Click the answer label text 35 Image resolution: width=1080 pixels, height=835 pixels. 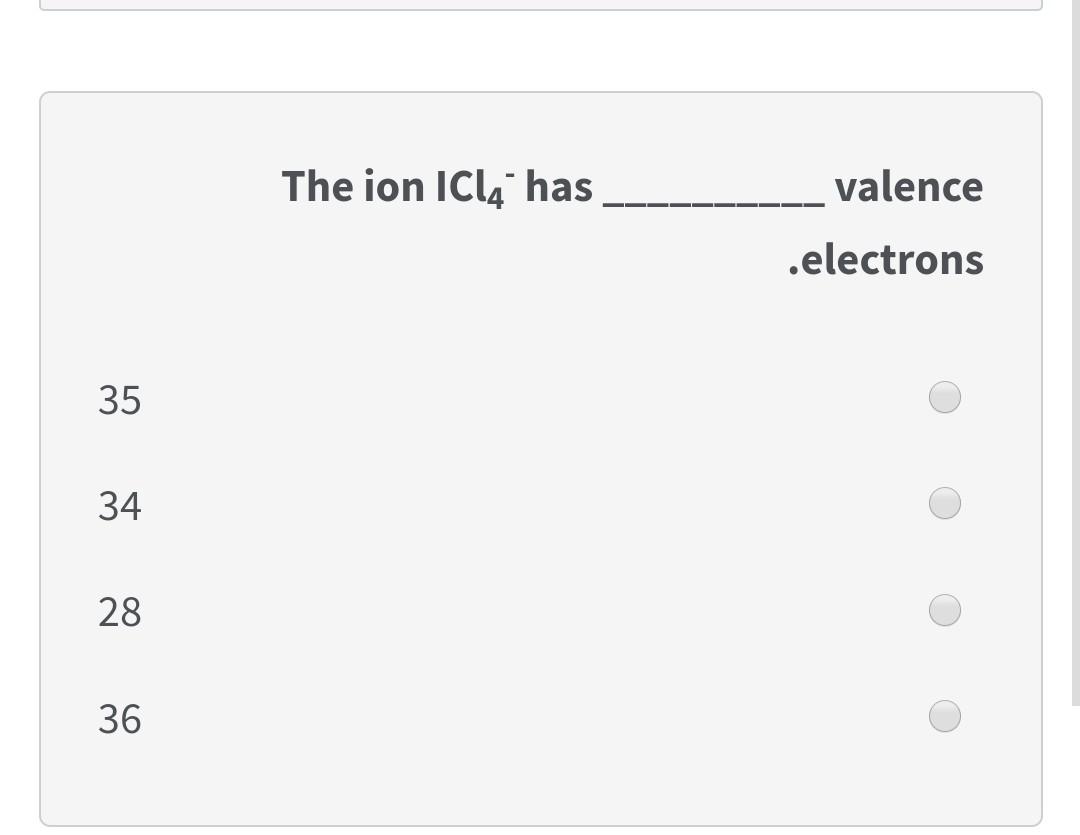tap(120, 401)
